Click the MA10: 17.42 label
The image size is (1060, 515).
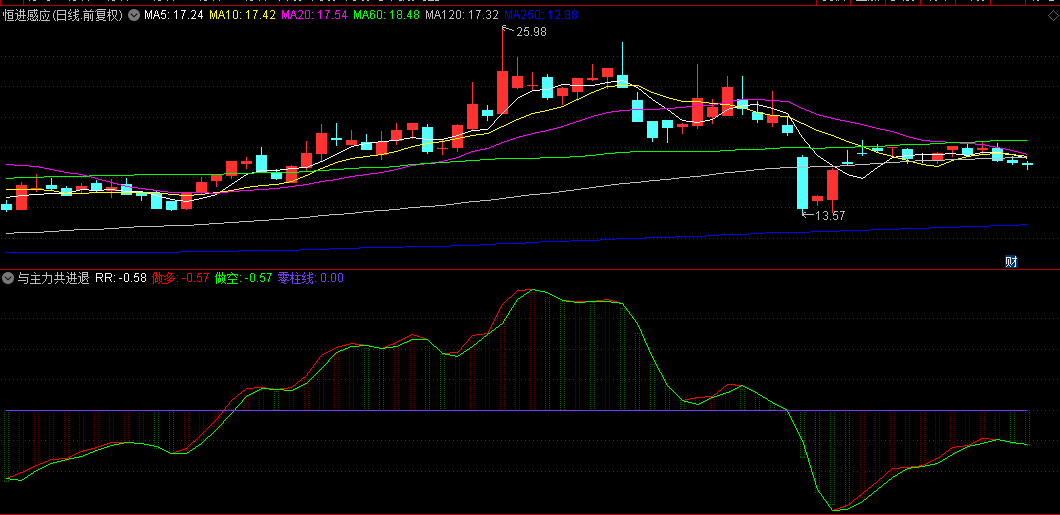(241, 14)
